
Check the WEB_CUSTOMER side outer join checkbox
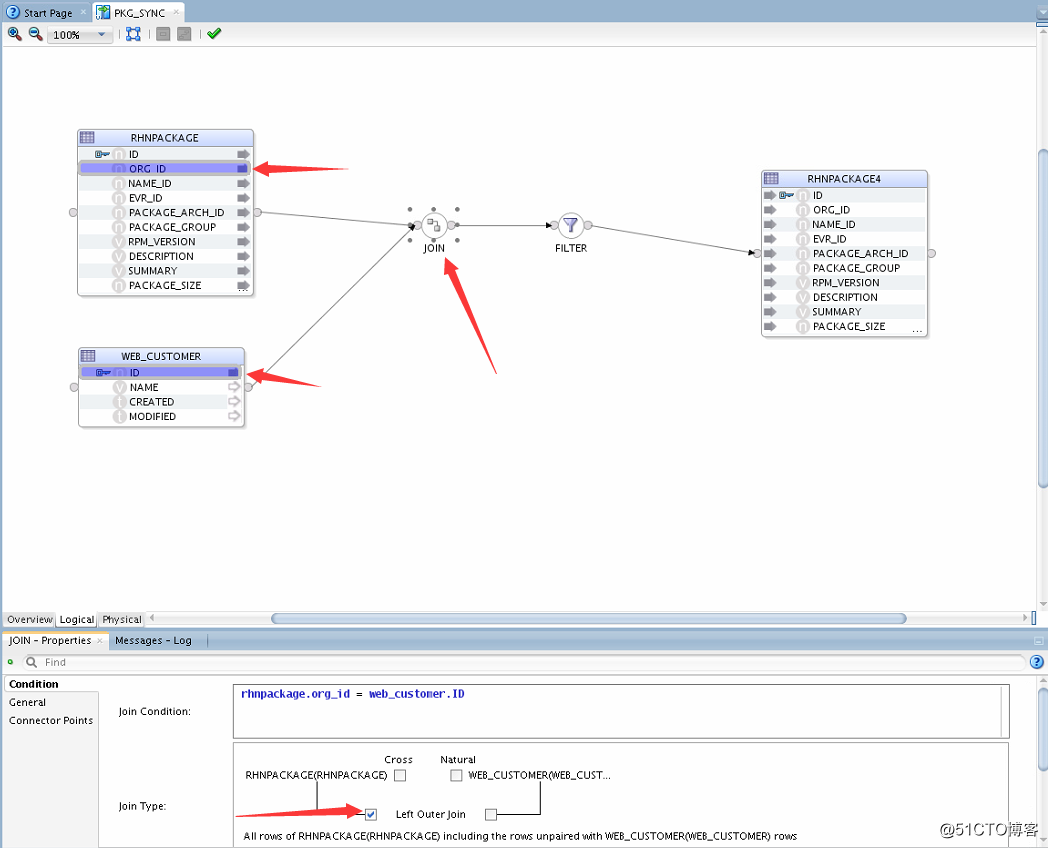pos(491,814)
